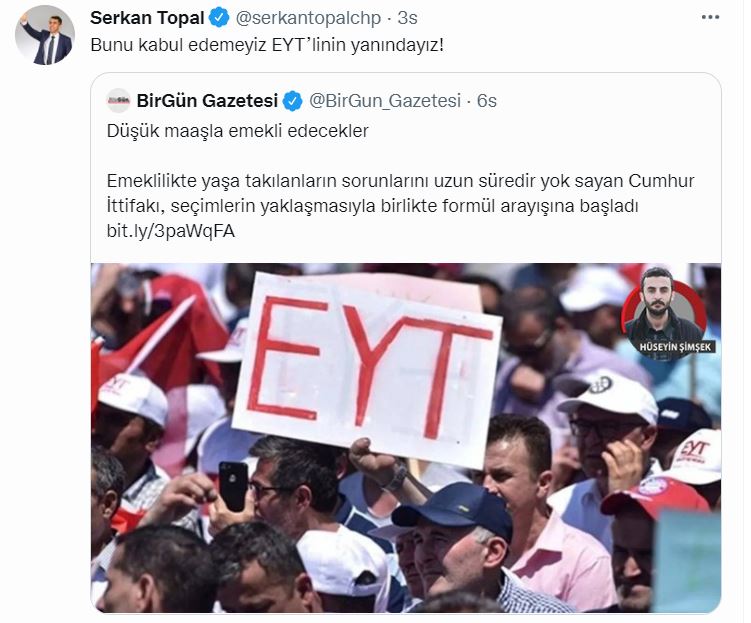The image size is (751, 623).
Task: Click BirGün Gazetesi's blue verified badge
Action: point(292,102)
